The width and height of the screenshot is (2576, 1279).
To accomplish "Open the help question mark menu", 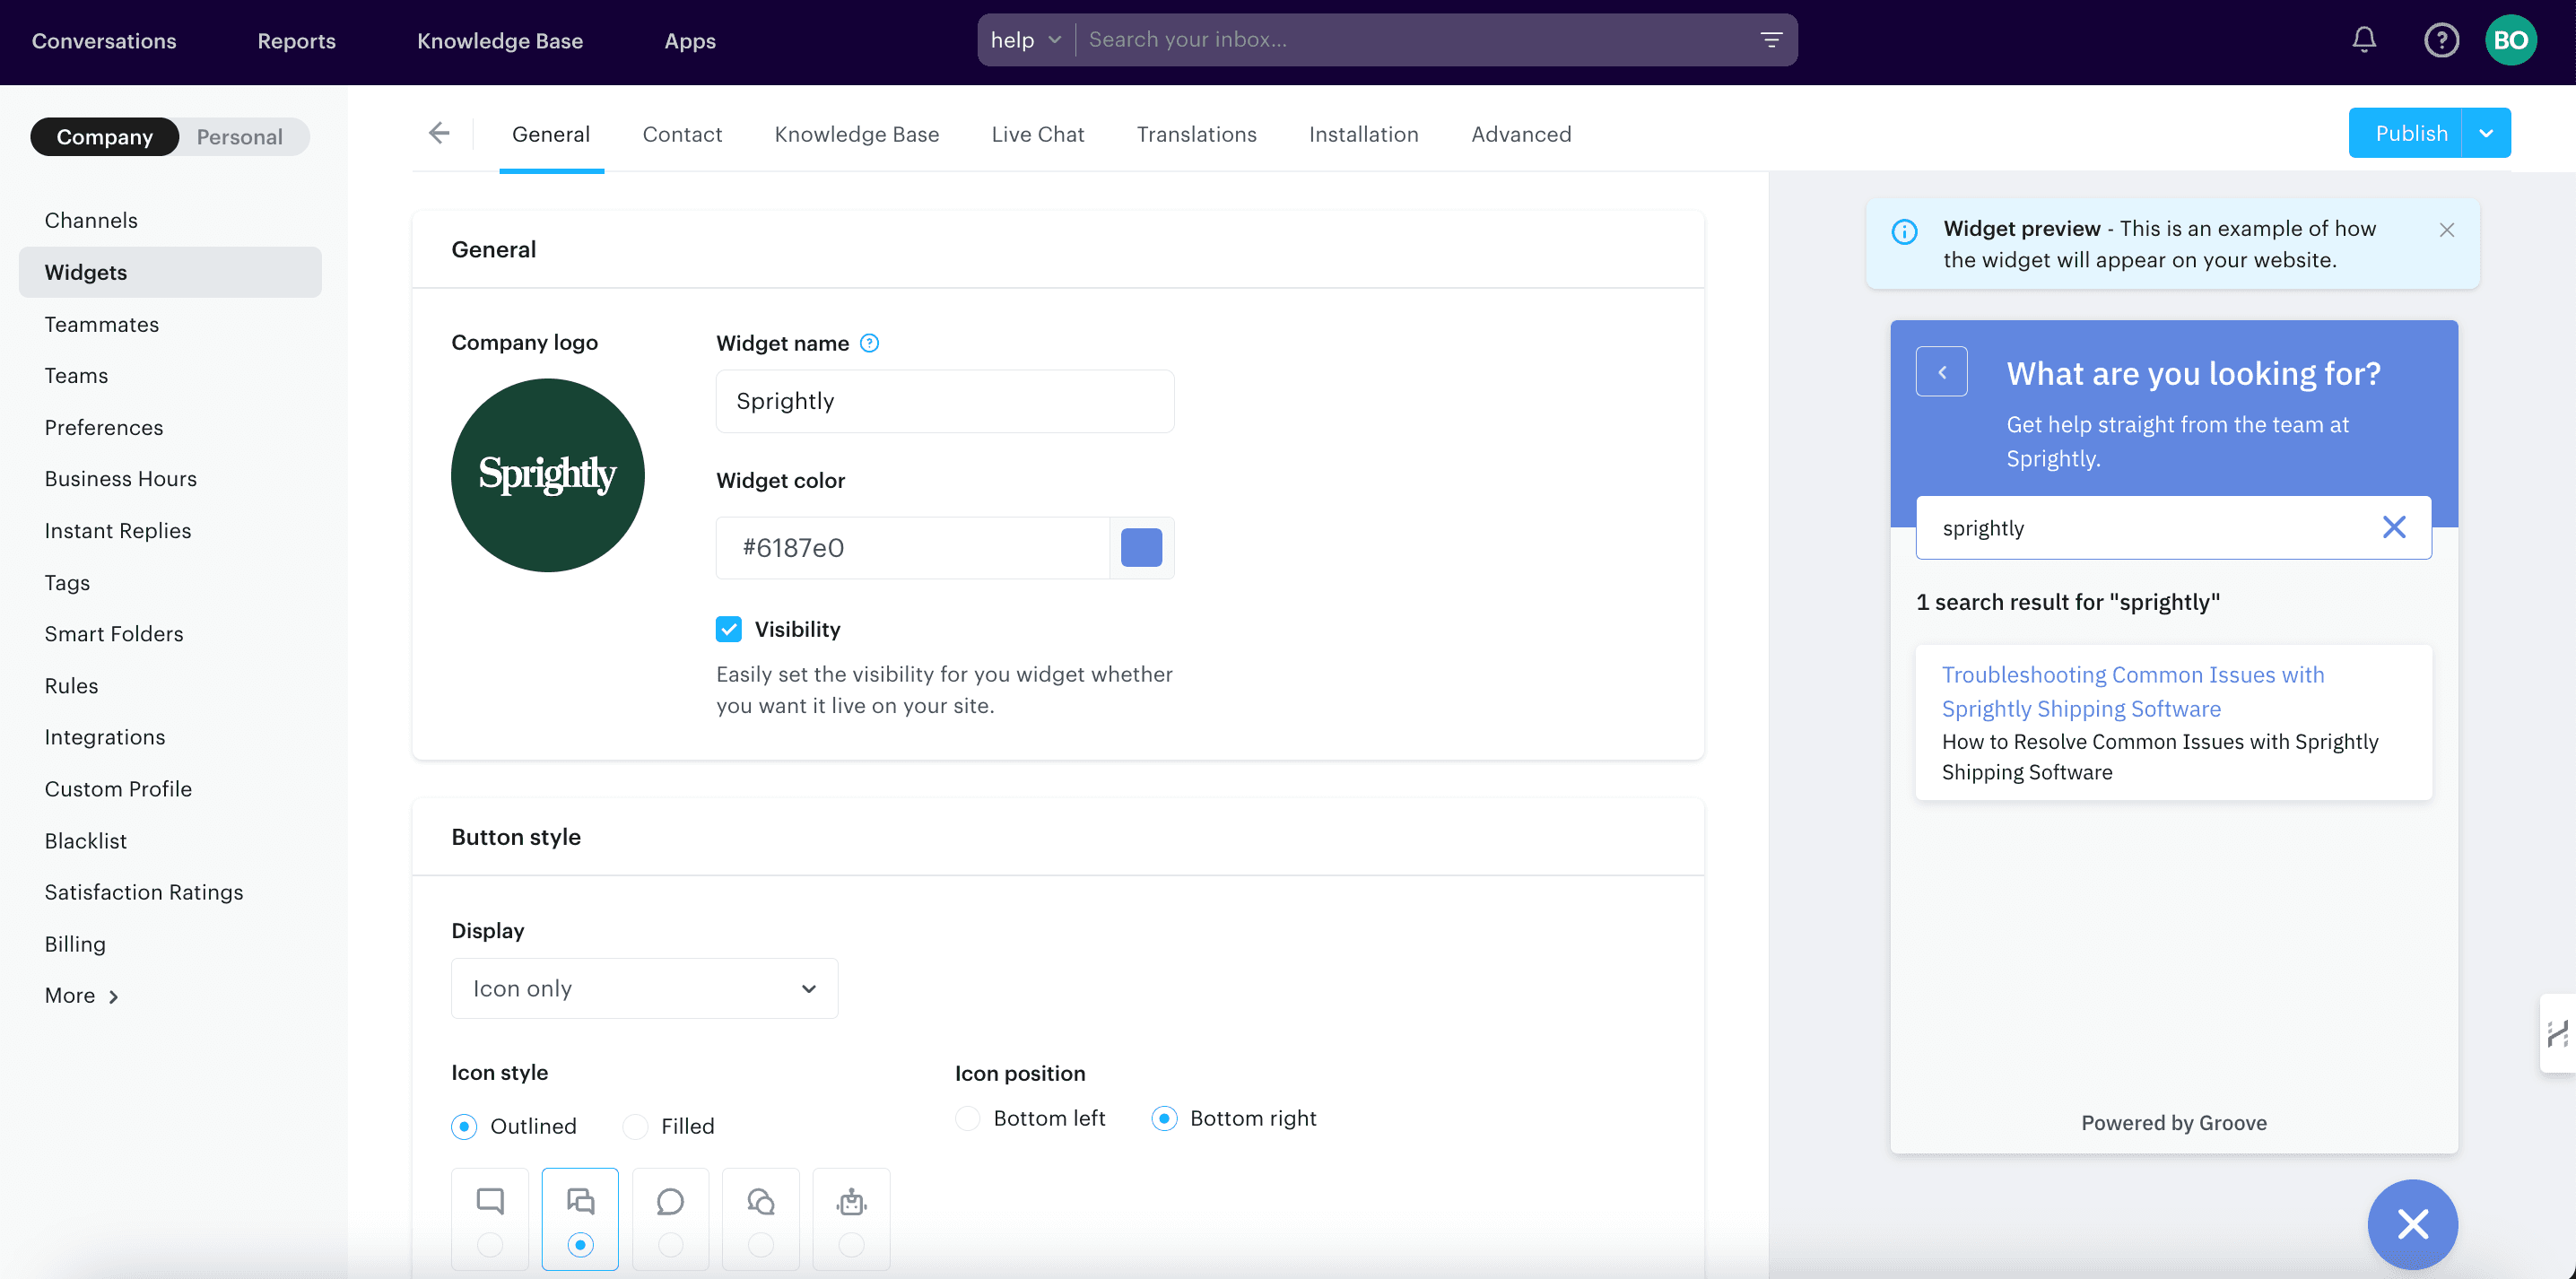I will [x=2440, y=39].
